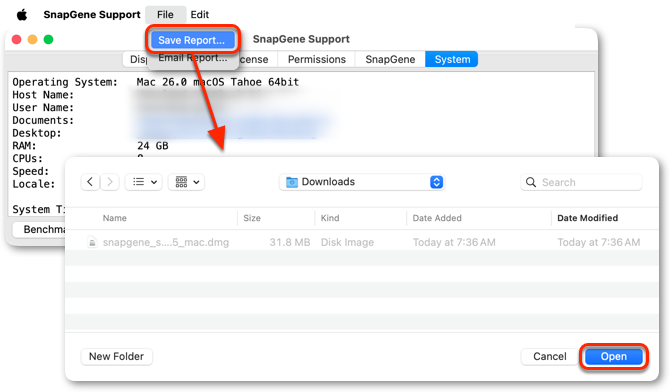670x392 pixels.
Task: Choose Save Report… from File menu
Action: (x=193, y=40)
